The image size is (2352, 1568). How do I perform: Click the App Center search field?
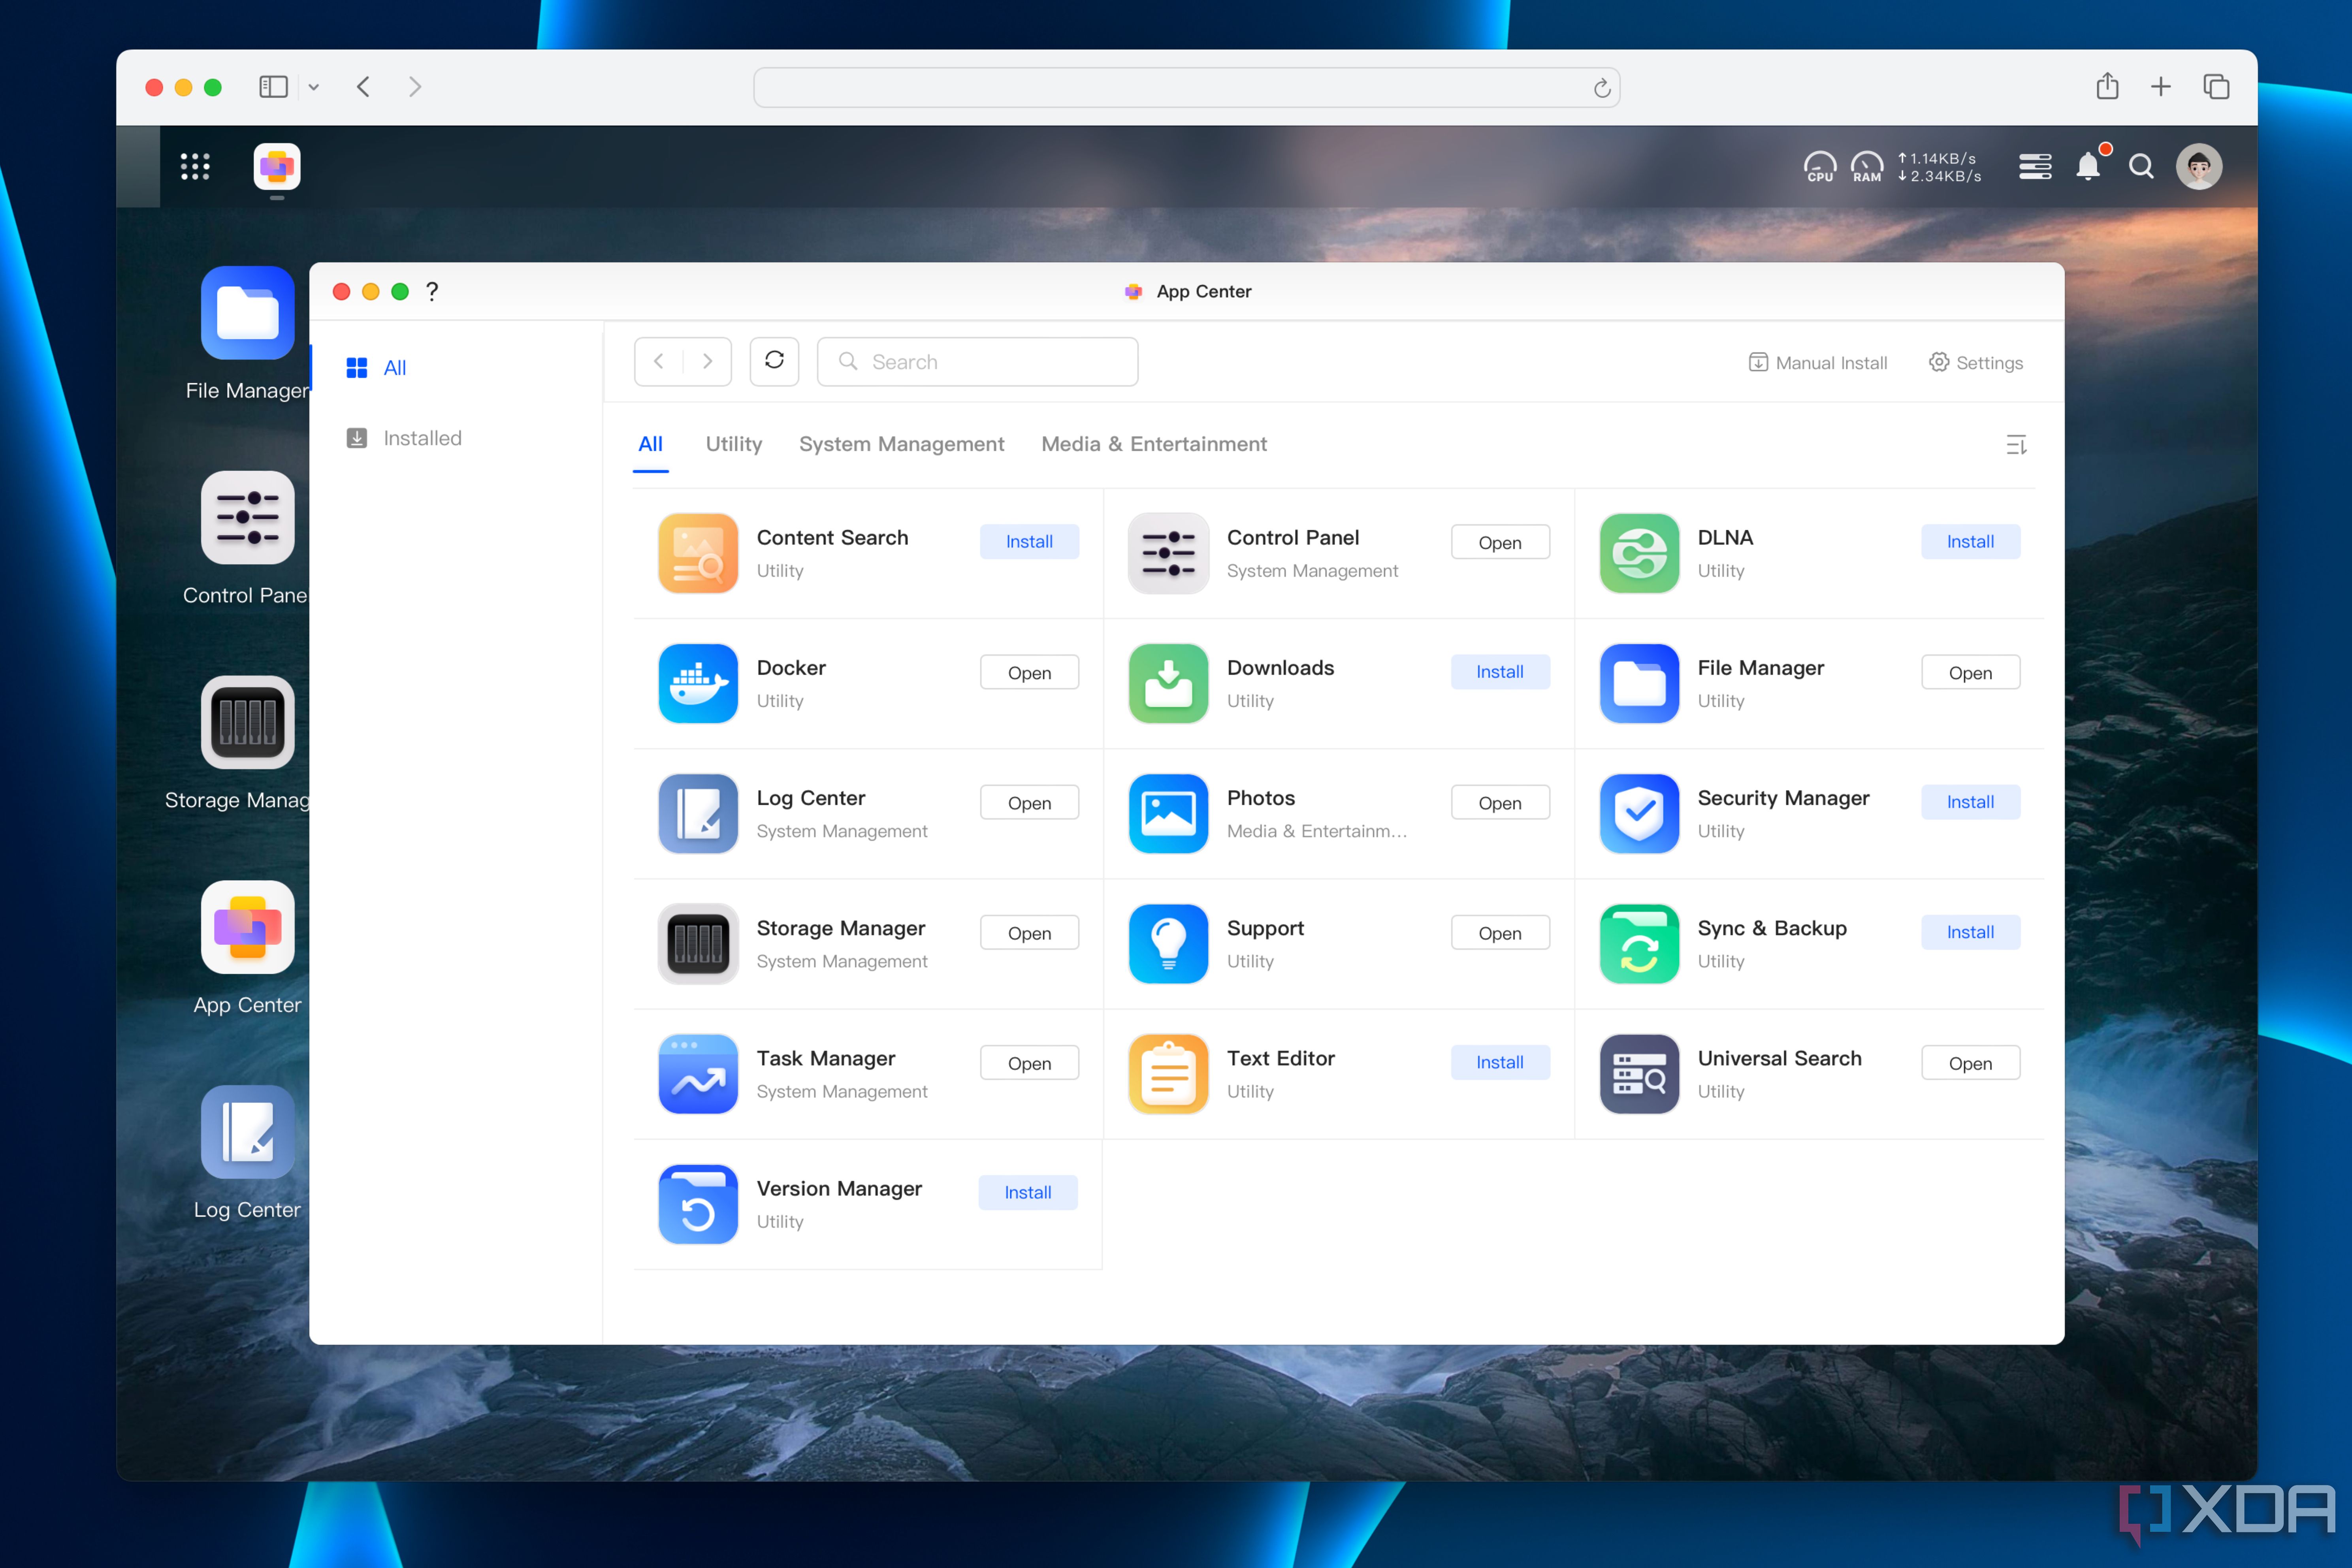pos(977,361)
